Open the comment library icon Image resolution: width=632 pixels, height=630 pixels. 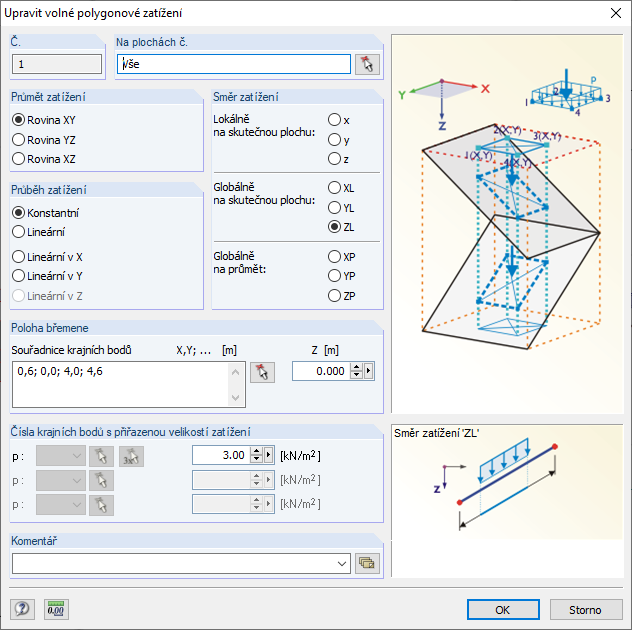click(367, 563)
